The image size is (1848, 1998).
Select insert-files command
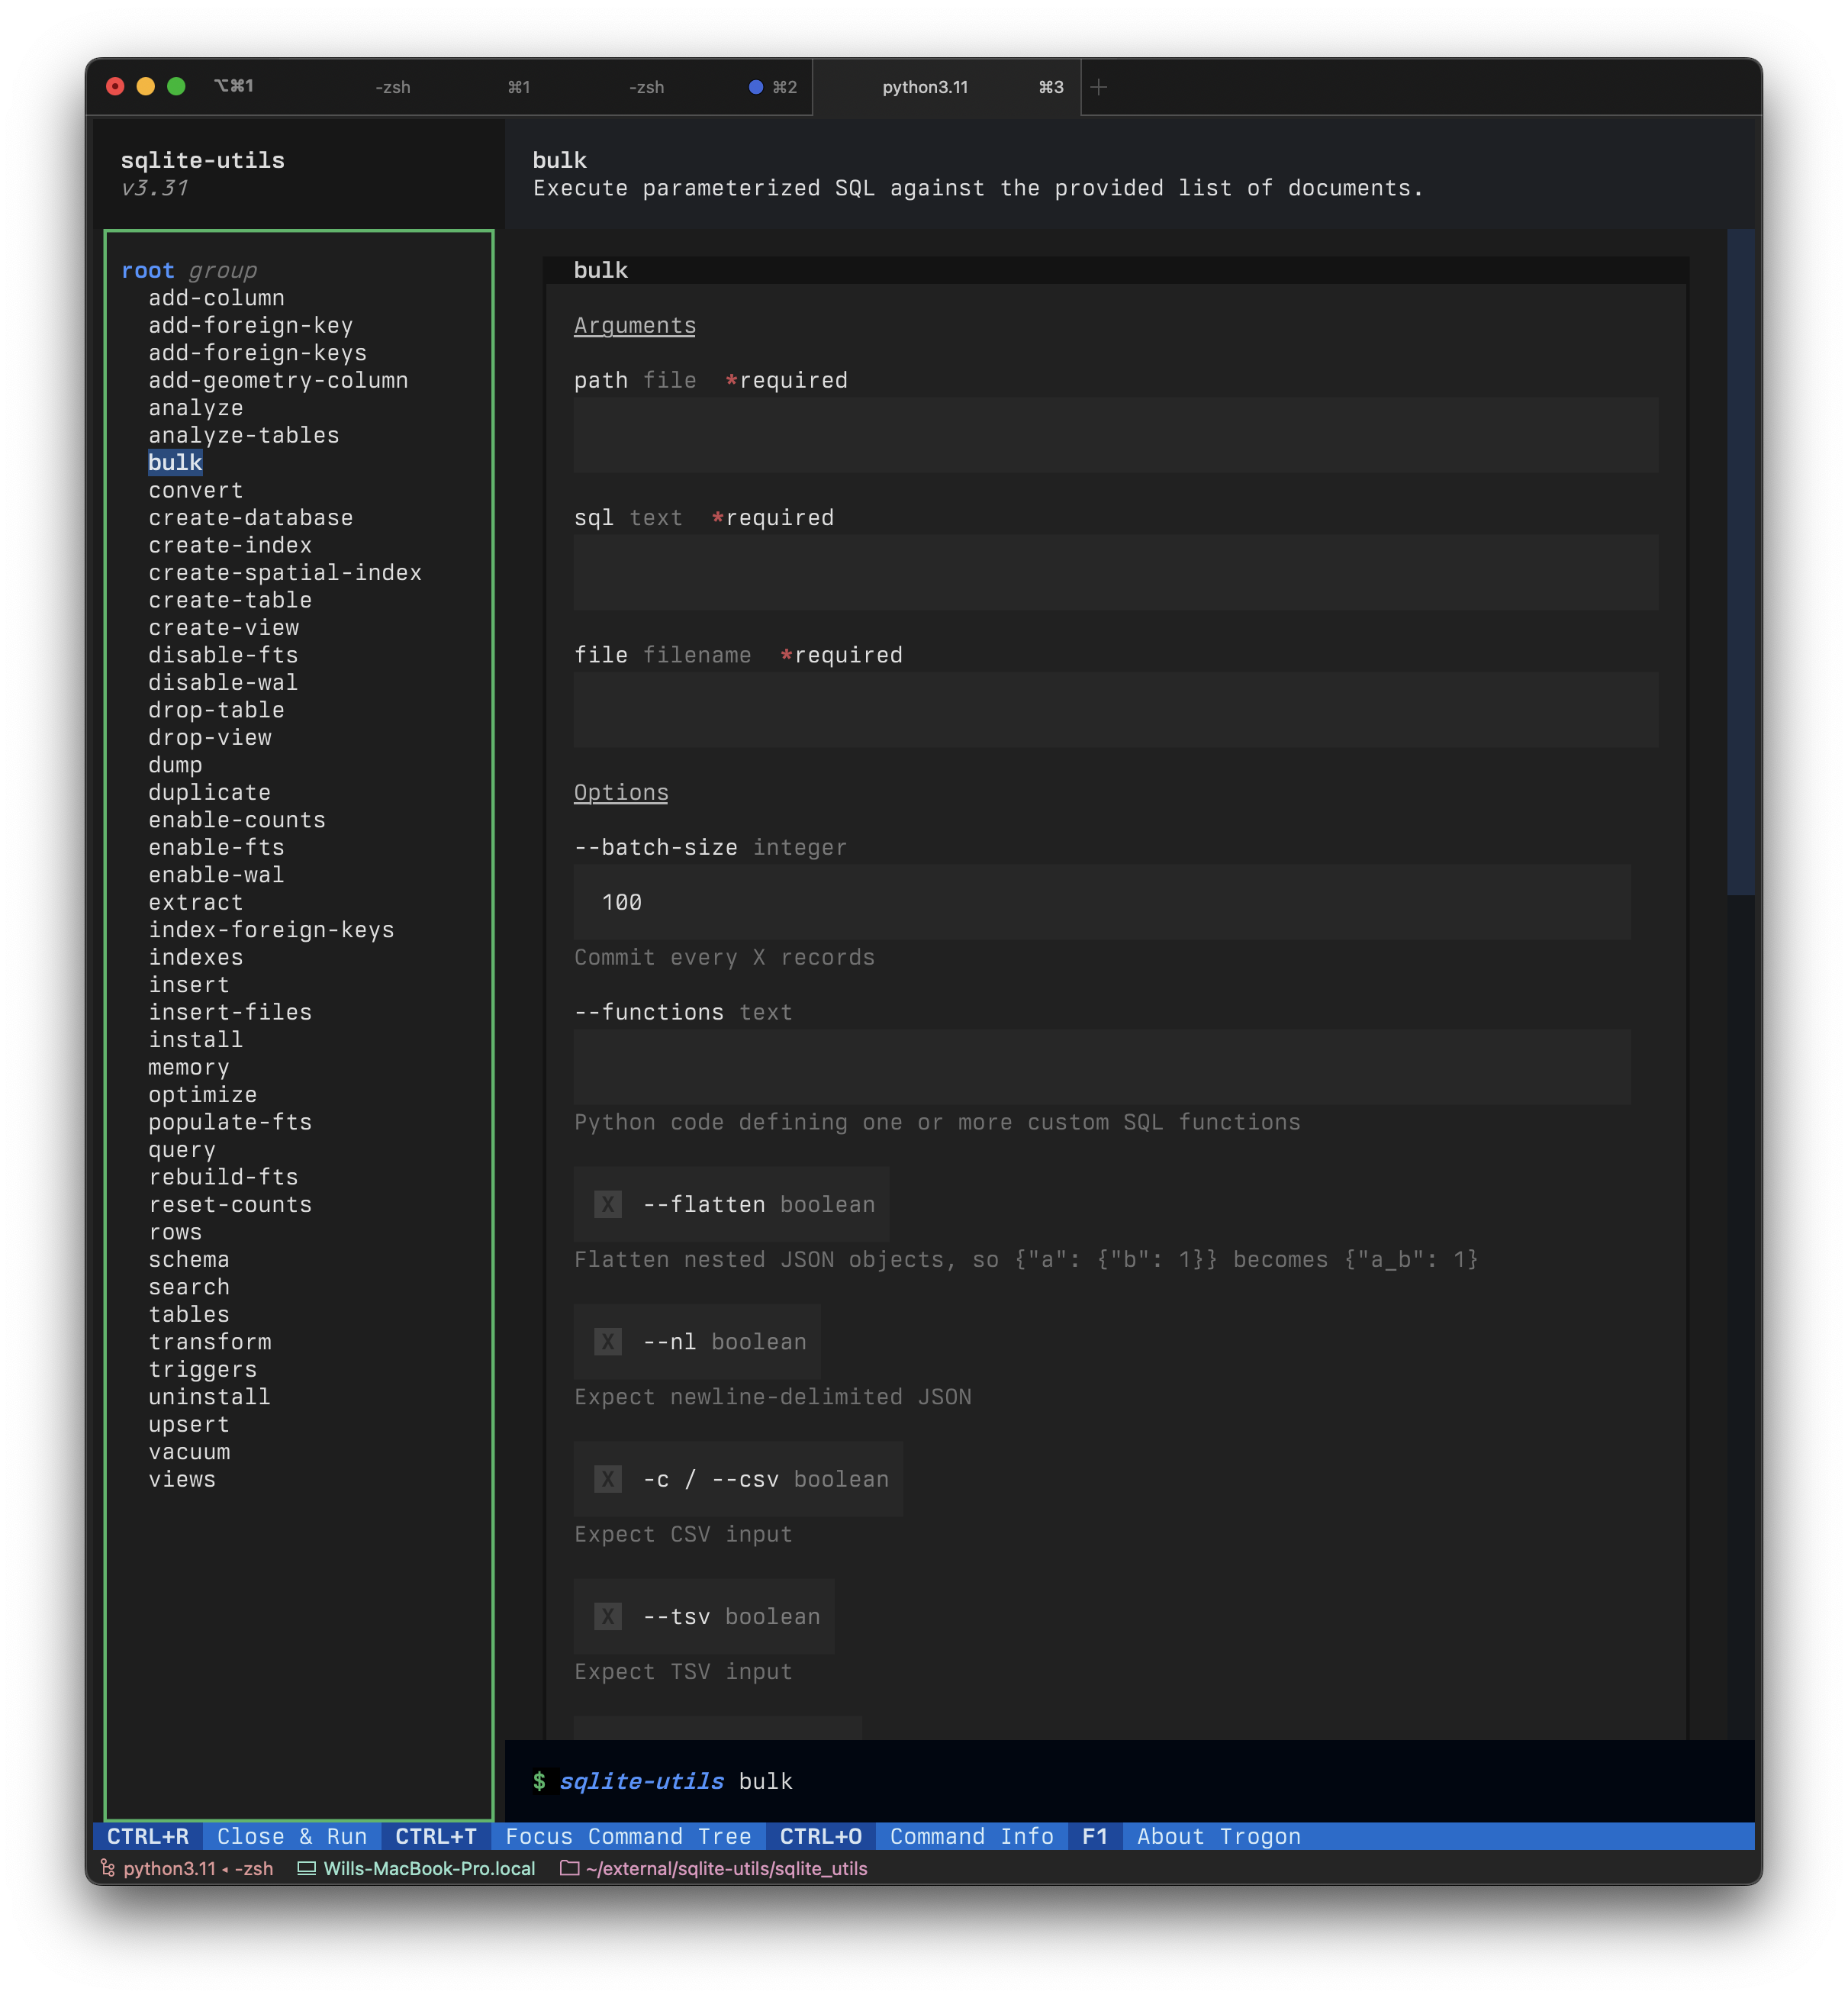pos(230,1013)
